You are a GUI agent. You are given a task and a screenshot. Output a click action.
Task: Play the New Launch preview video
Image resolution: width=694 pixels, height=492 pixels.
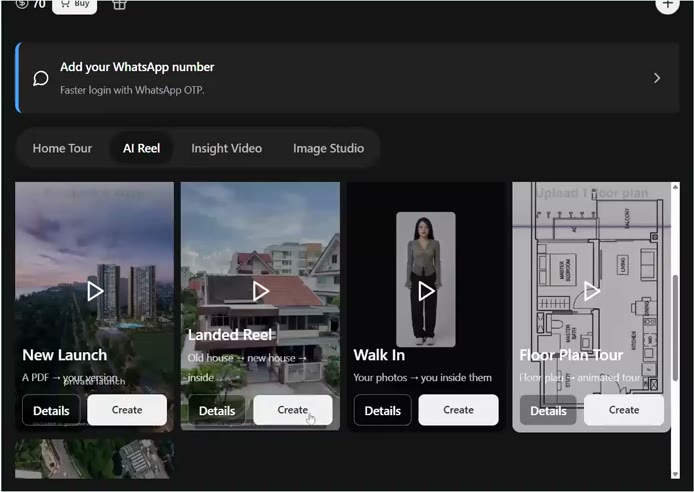point(95,291)
